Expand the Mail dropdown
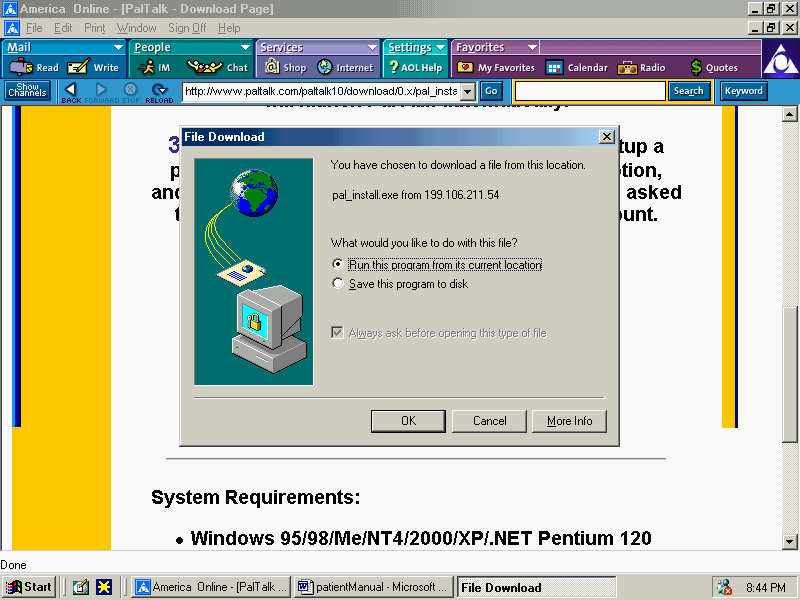The width and height of the screenshot is (800, 600). click(x=118, y=47)
